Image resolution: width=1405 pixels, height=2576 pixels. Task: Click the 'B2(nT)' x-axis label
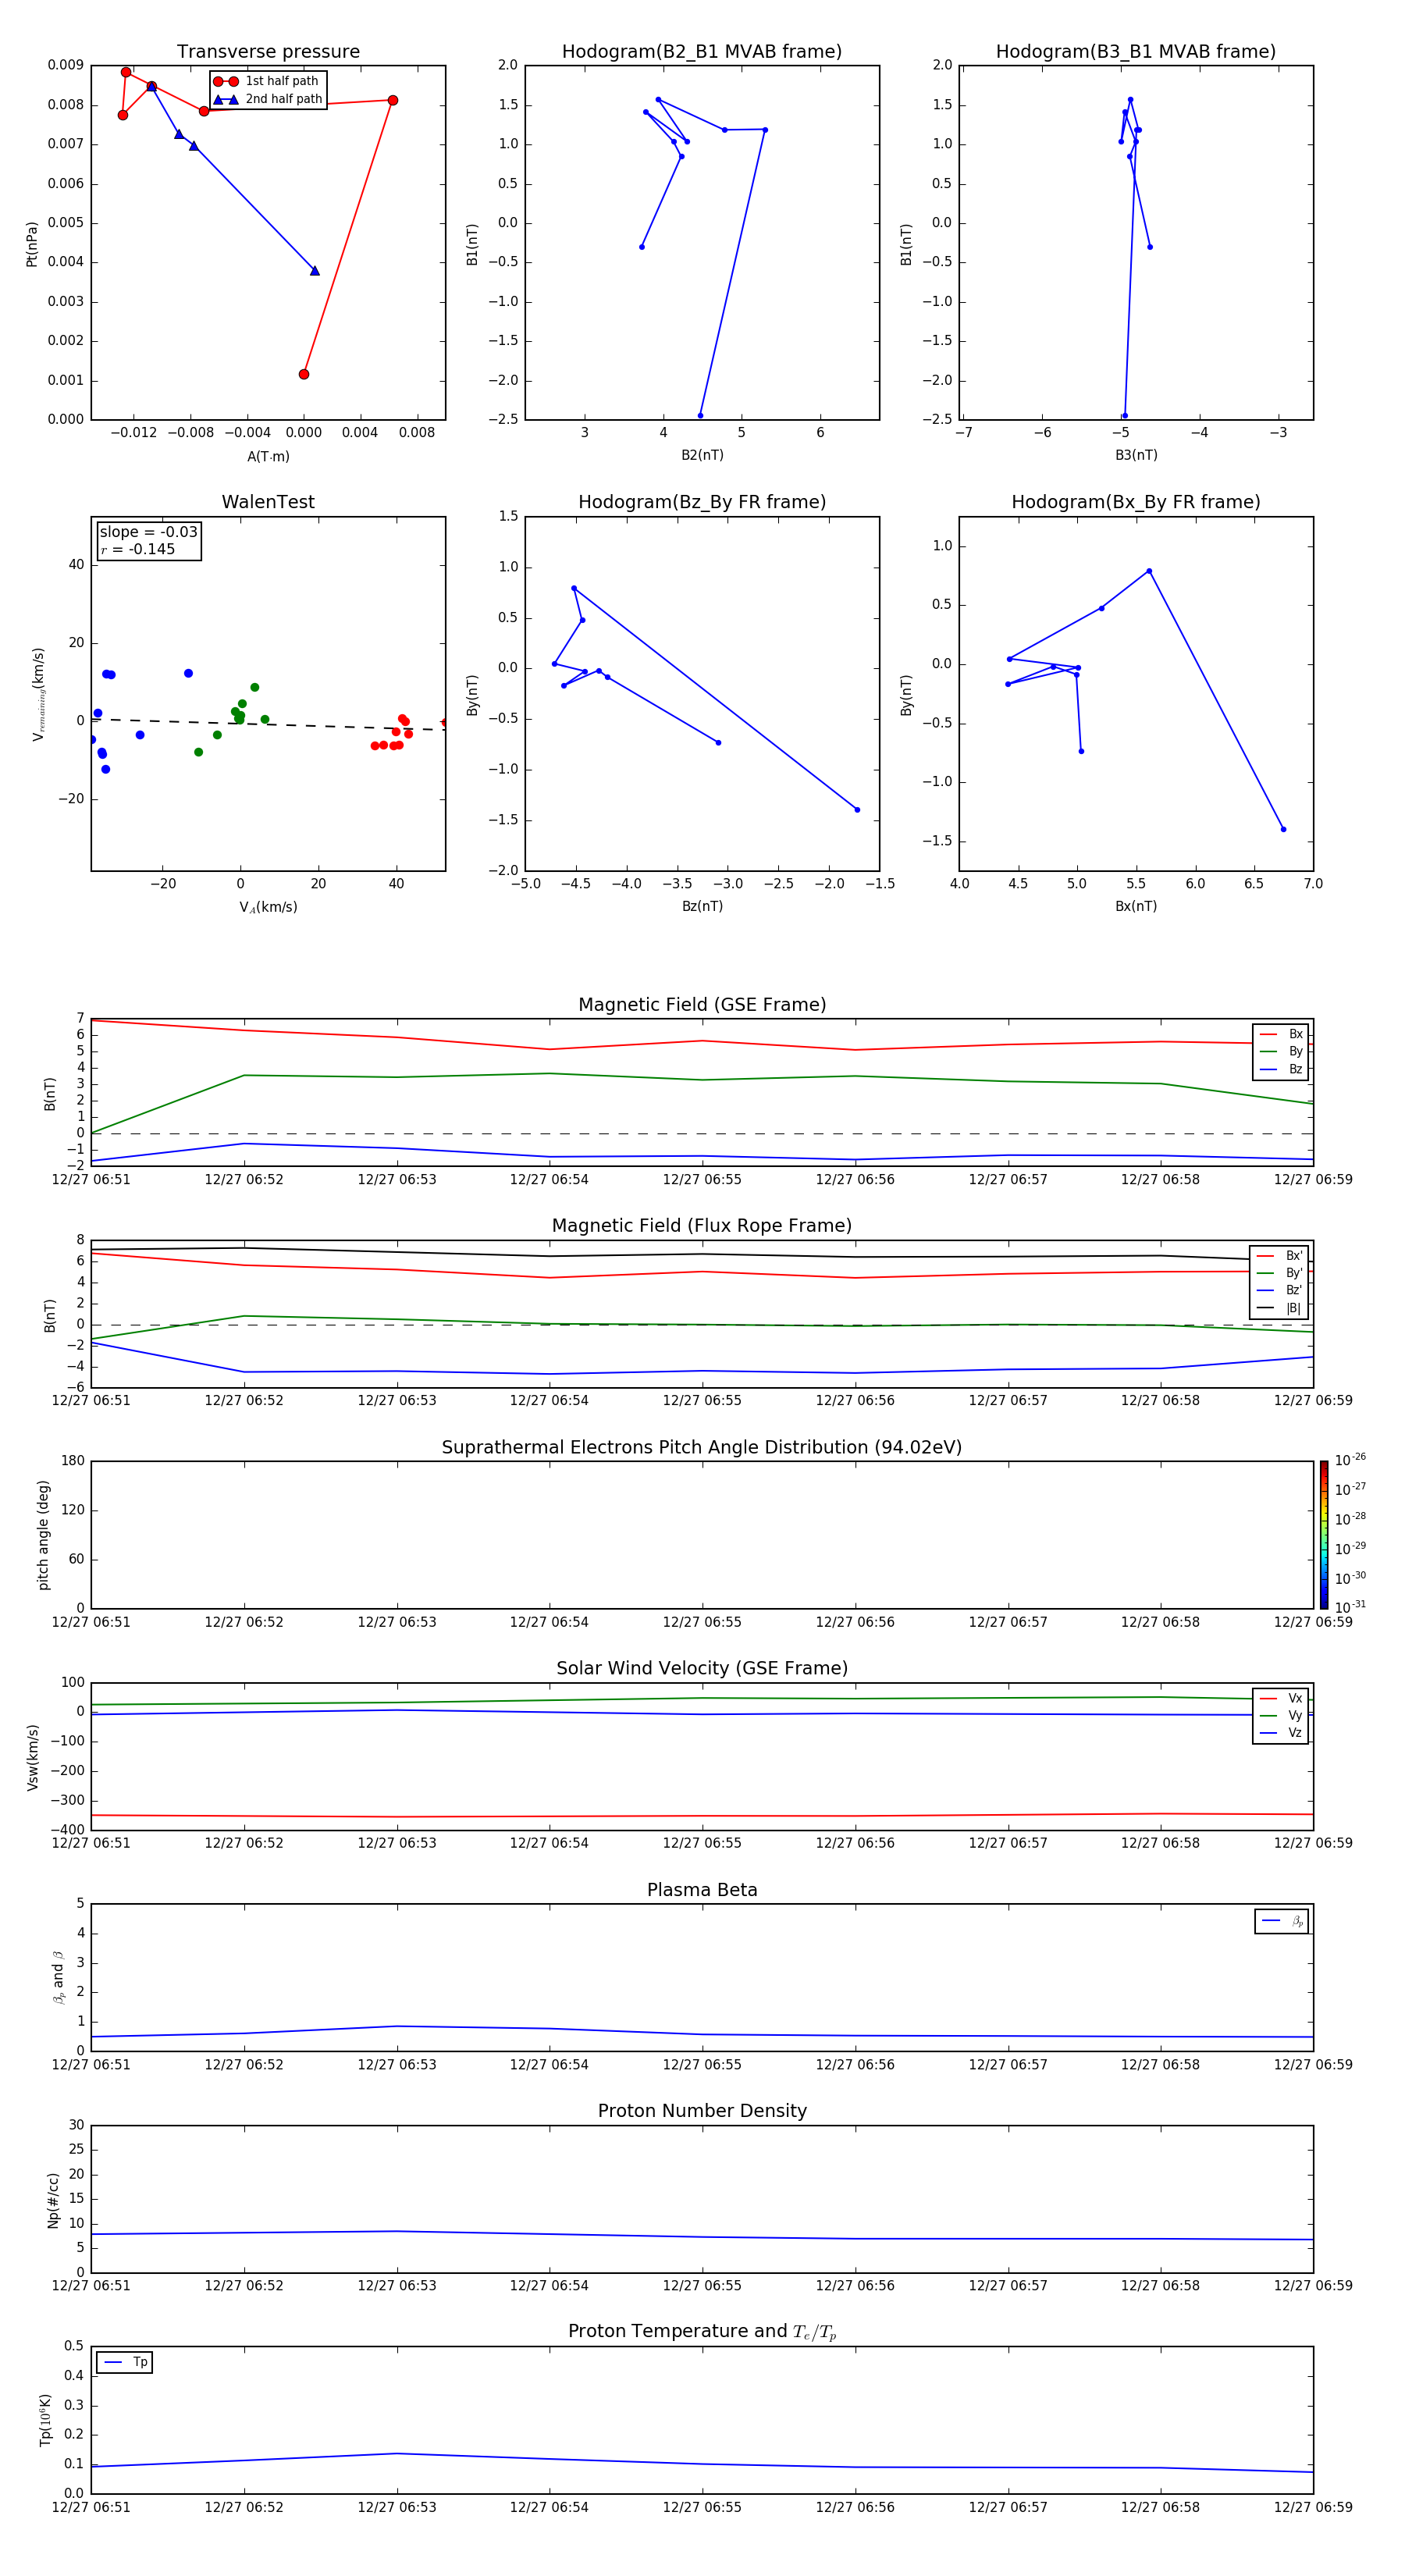point(702,455)
